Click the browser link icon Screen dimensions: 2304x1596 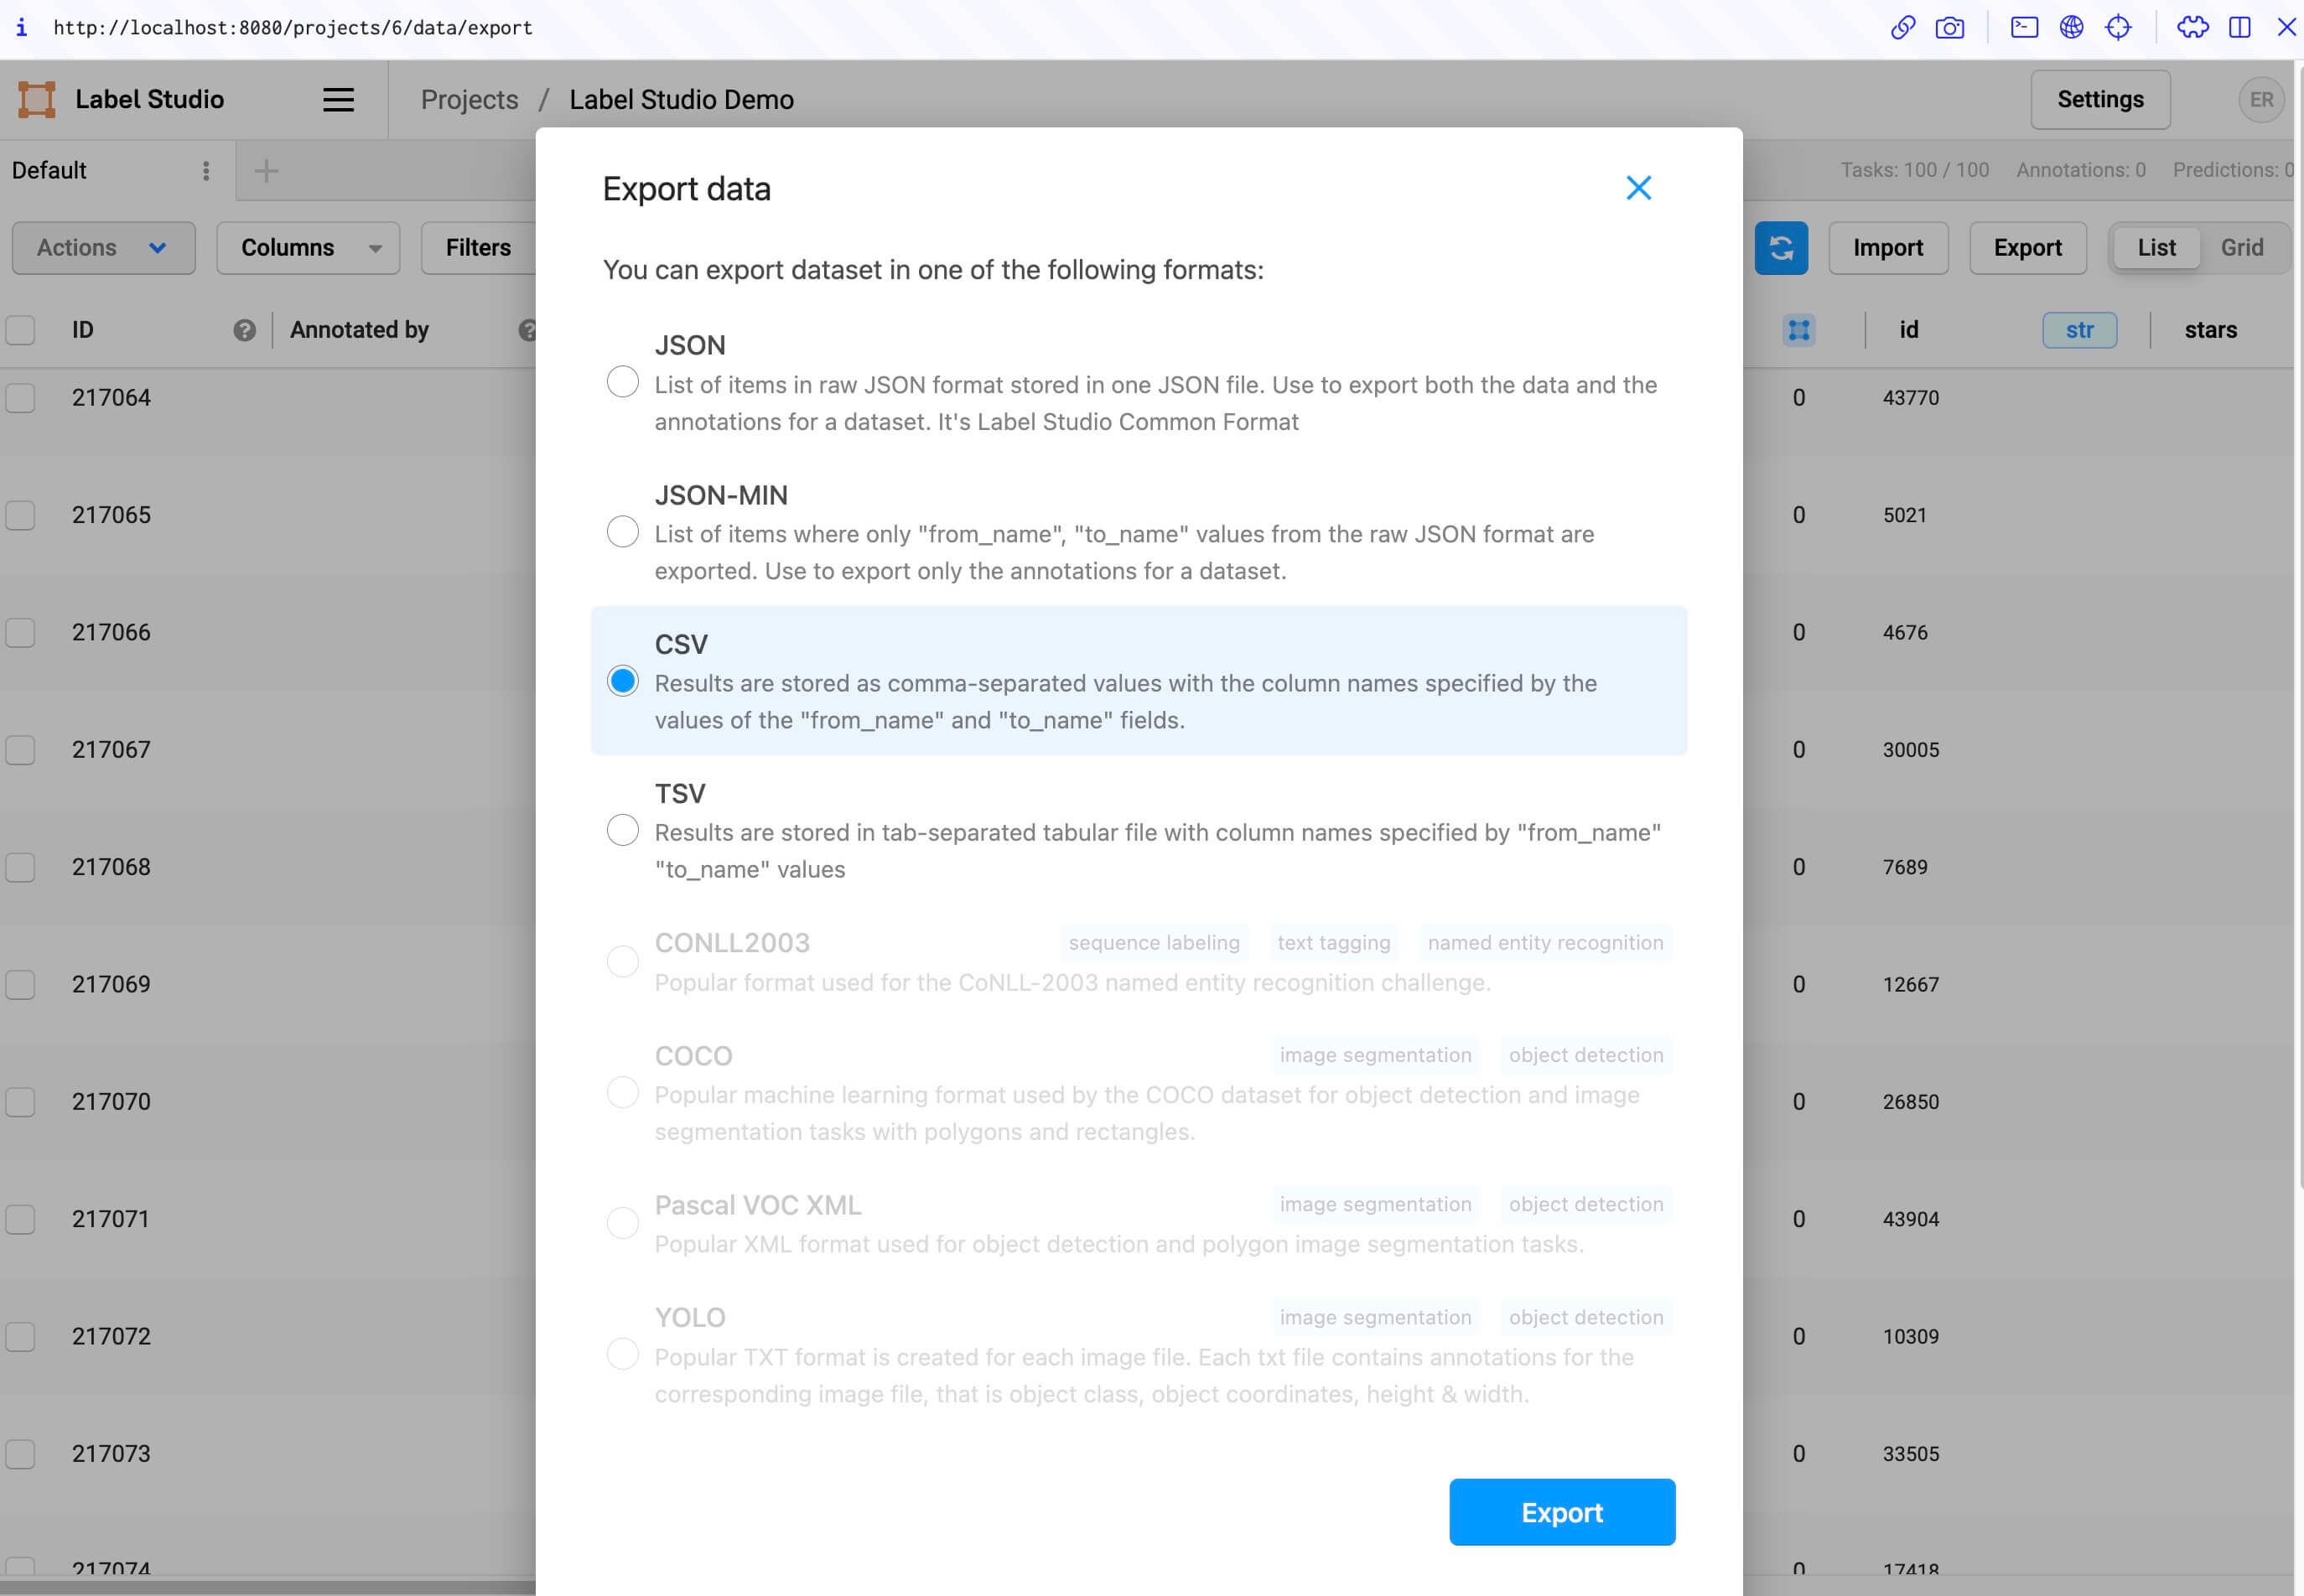(1903, 28)
